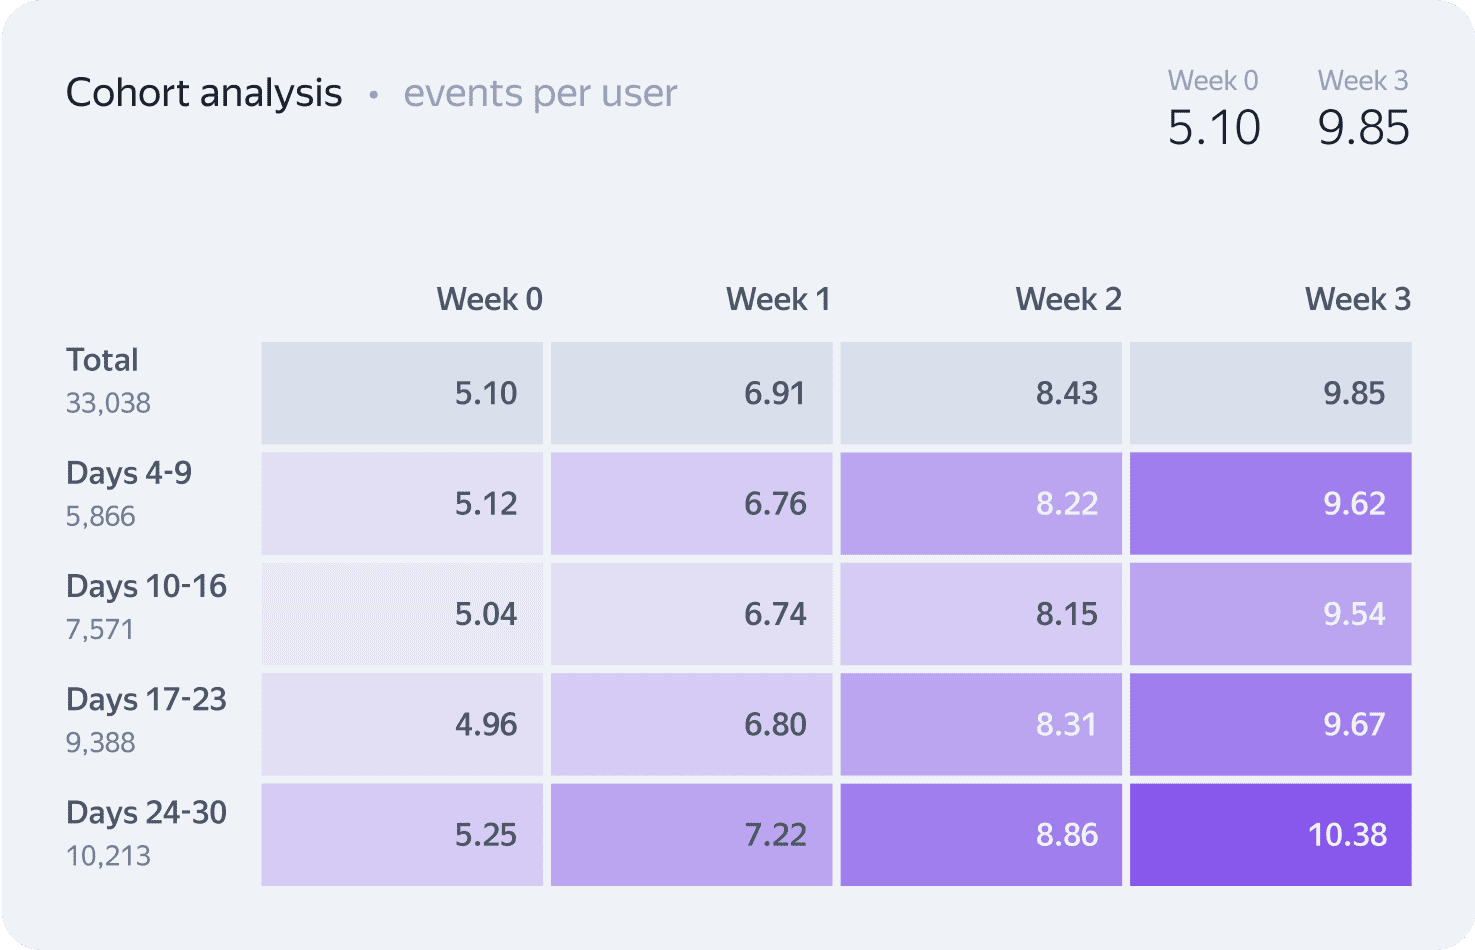Click the Days 10-16 Week 0 cell 5.04
The image size is (1475, 950).
point(402,614)
